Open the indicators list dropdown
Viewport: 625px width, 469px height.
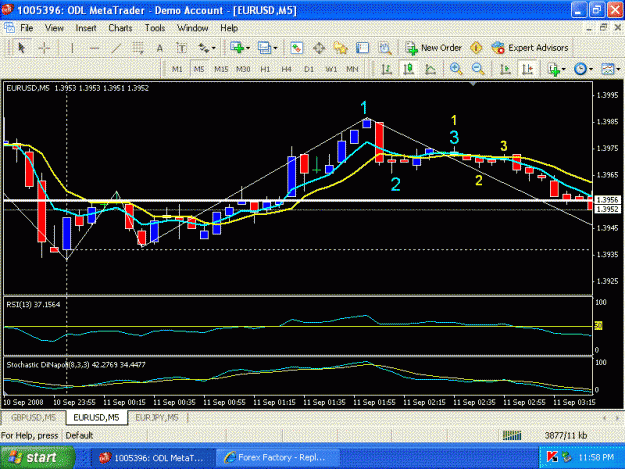(556, 69)
